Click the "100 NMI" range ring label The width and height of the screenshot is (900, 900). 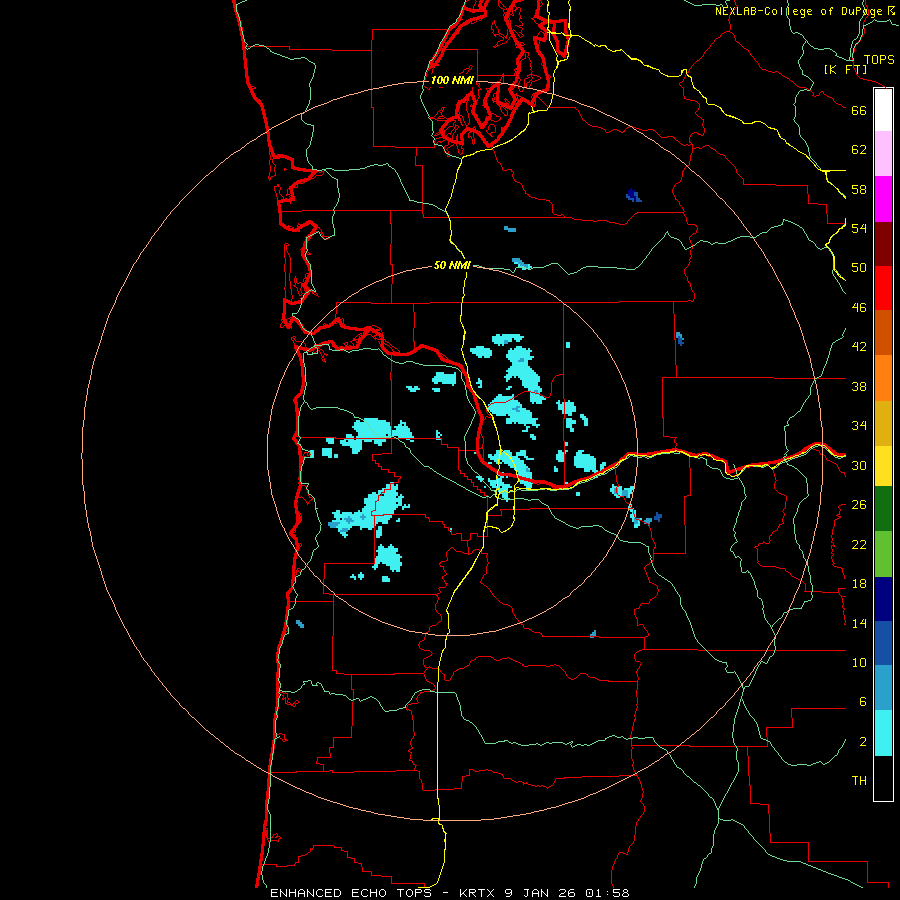click(452, 80)
